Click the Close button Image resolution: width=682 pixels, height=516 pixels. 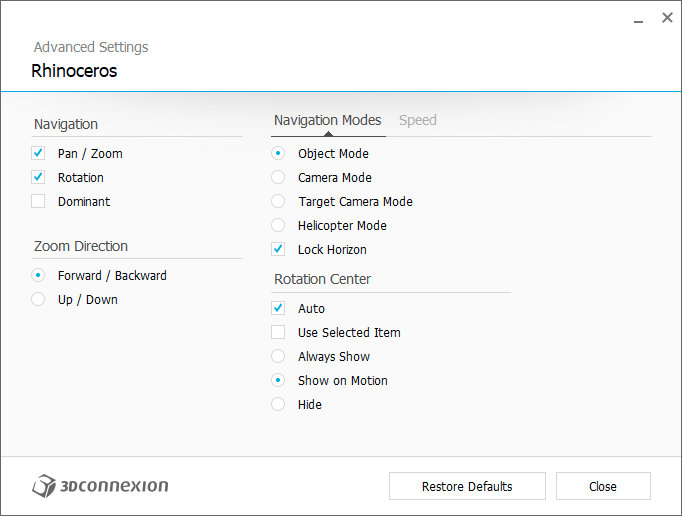pyautogui.click(x=603, y=486)
